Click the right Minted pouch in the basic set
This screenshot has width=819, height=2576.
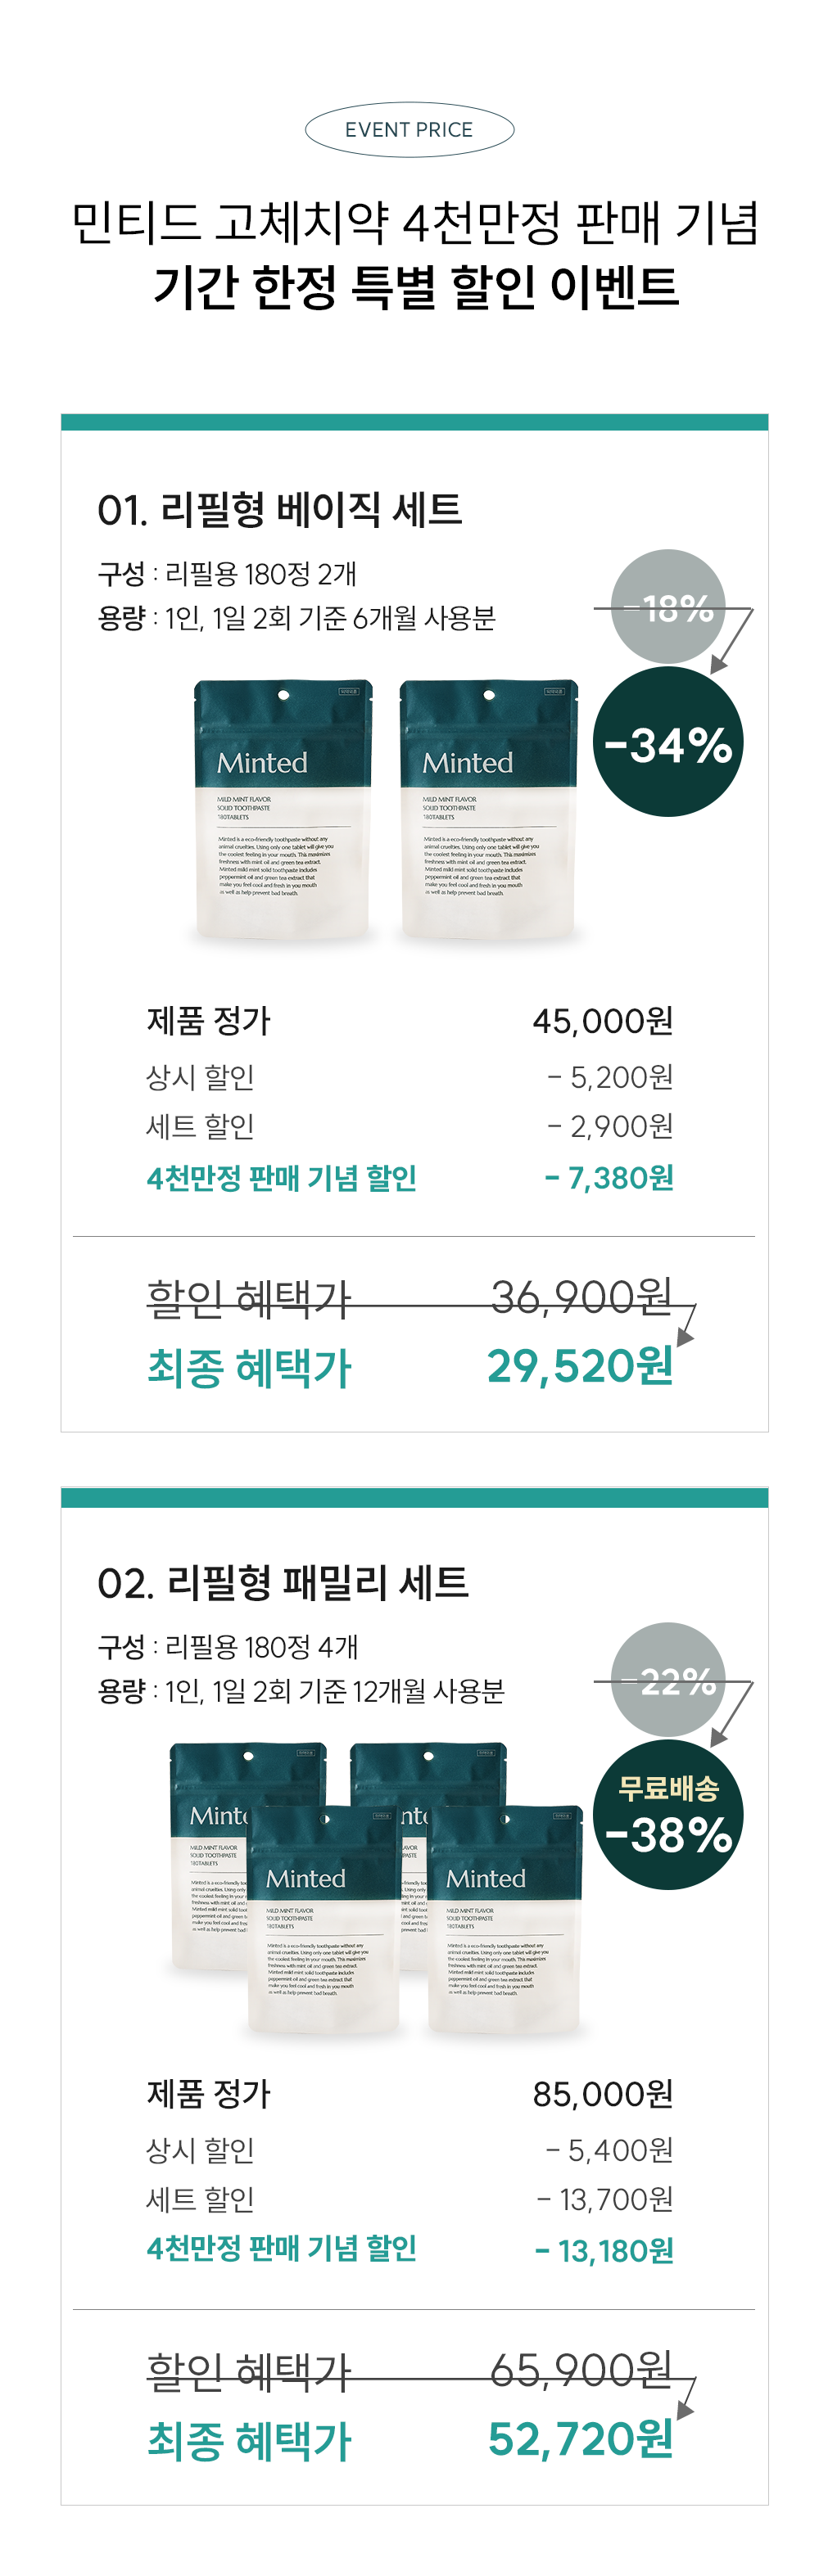[x=489, y=811]
